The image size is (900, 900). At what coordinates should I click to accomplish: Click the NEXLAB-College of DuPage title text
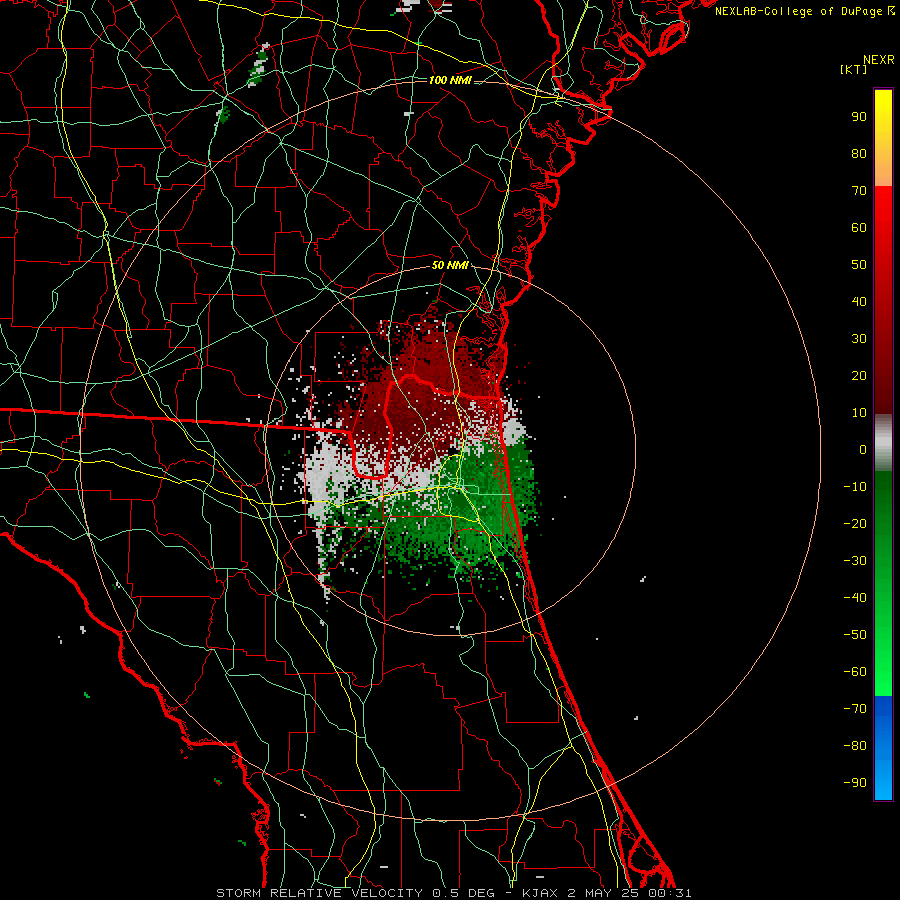pyautogui.click(x=805, y=11)
